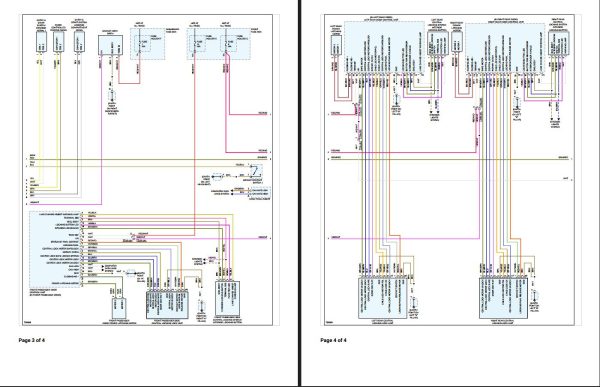The height and width of the screenshot is (387, 600).
Task: Click the 'Page 2 of 4' caption
Action: [32, 340]
